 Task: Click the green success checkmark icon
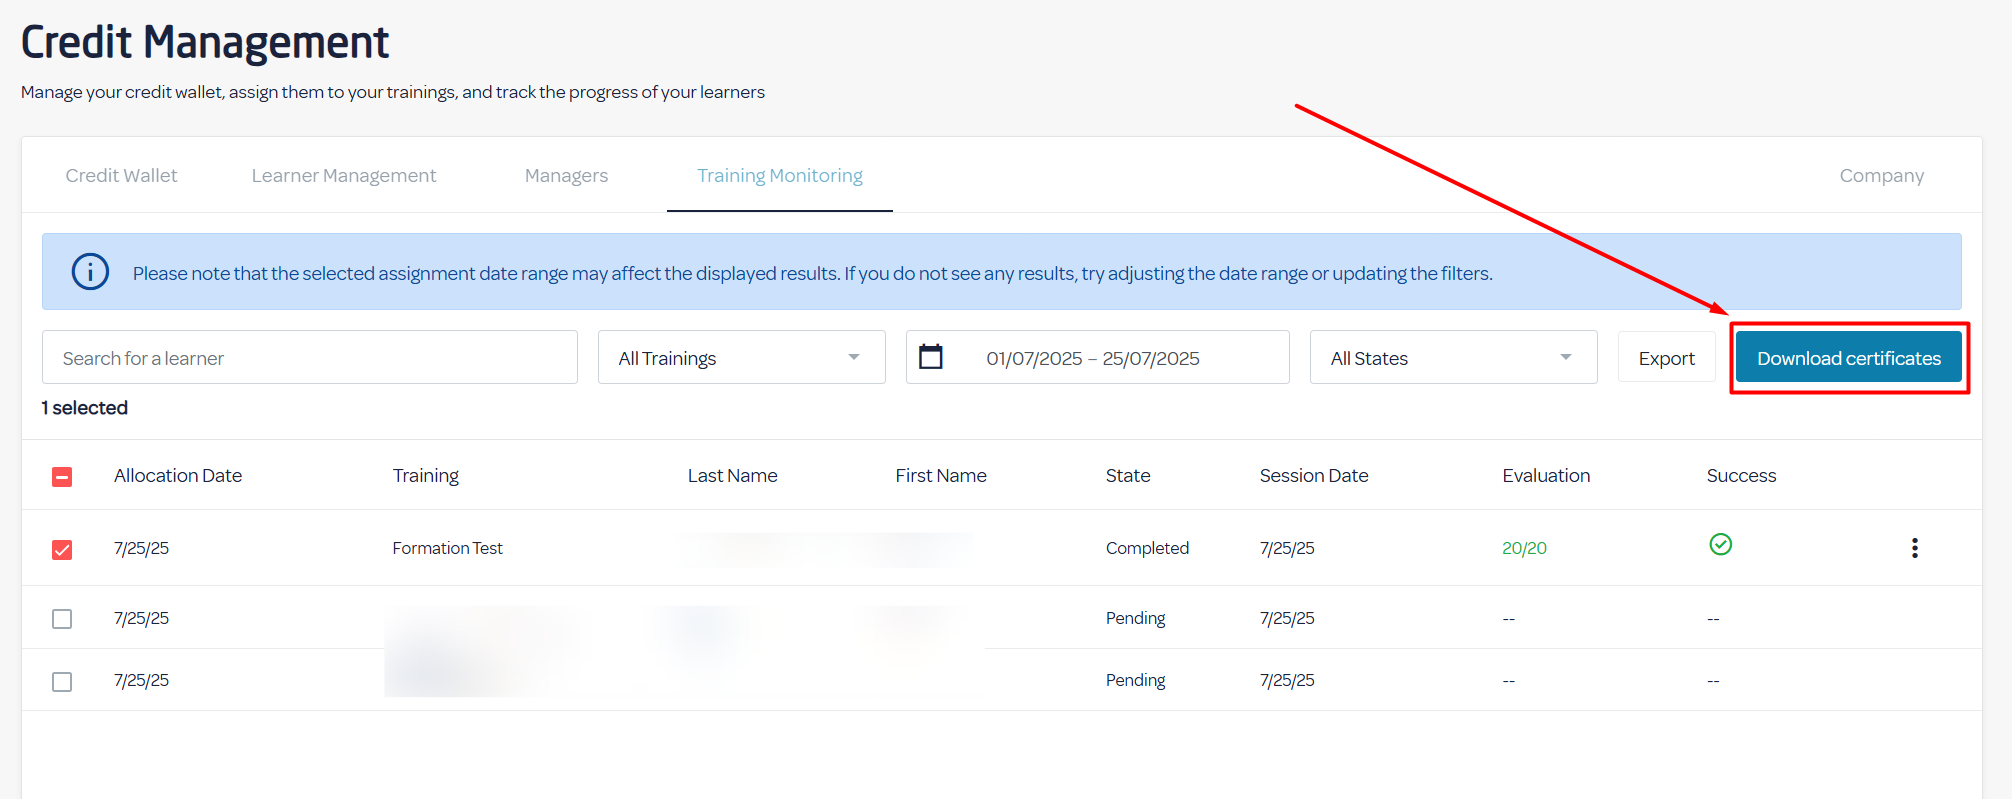1720,544
